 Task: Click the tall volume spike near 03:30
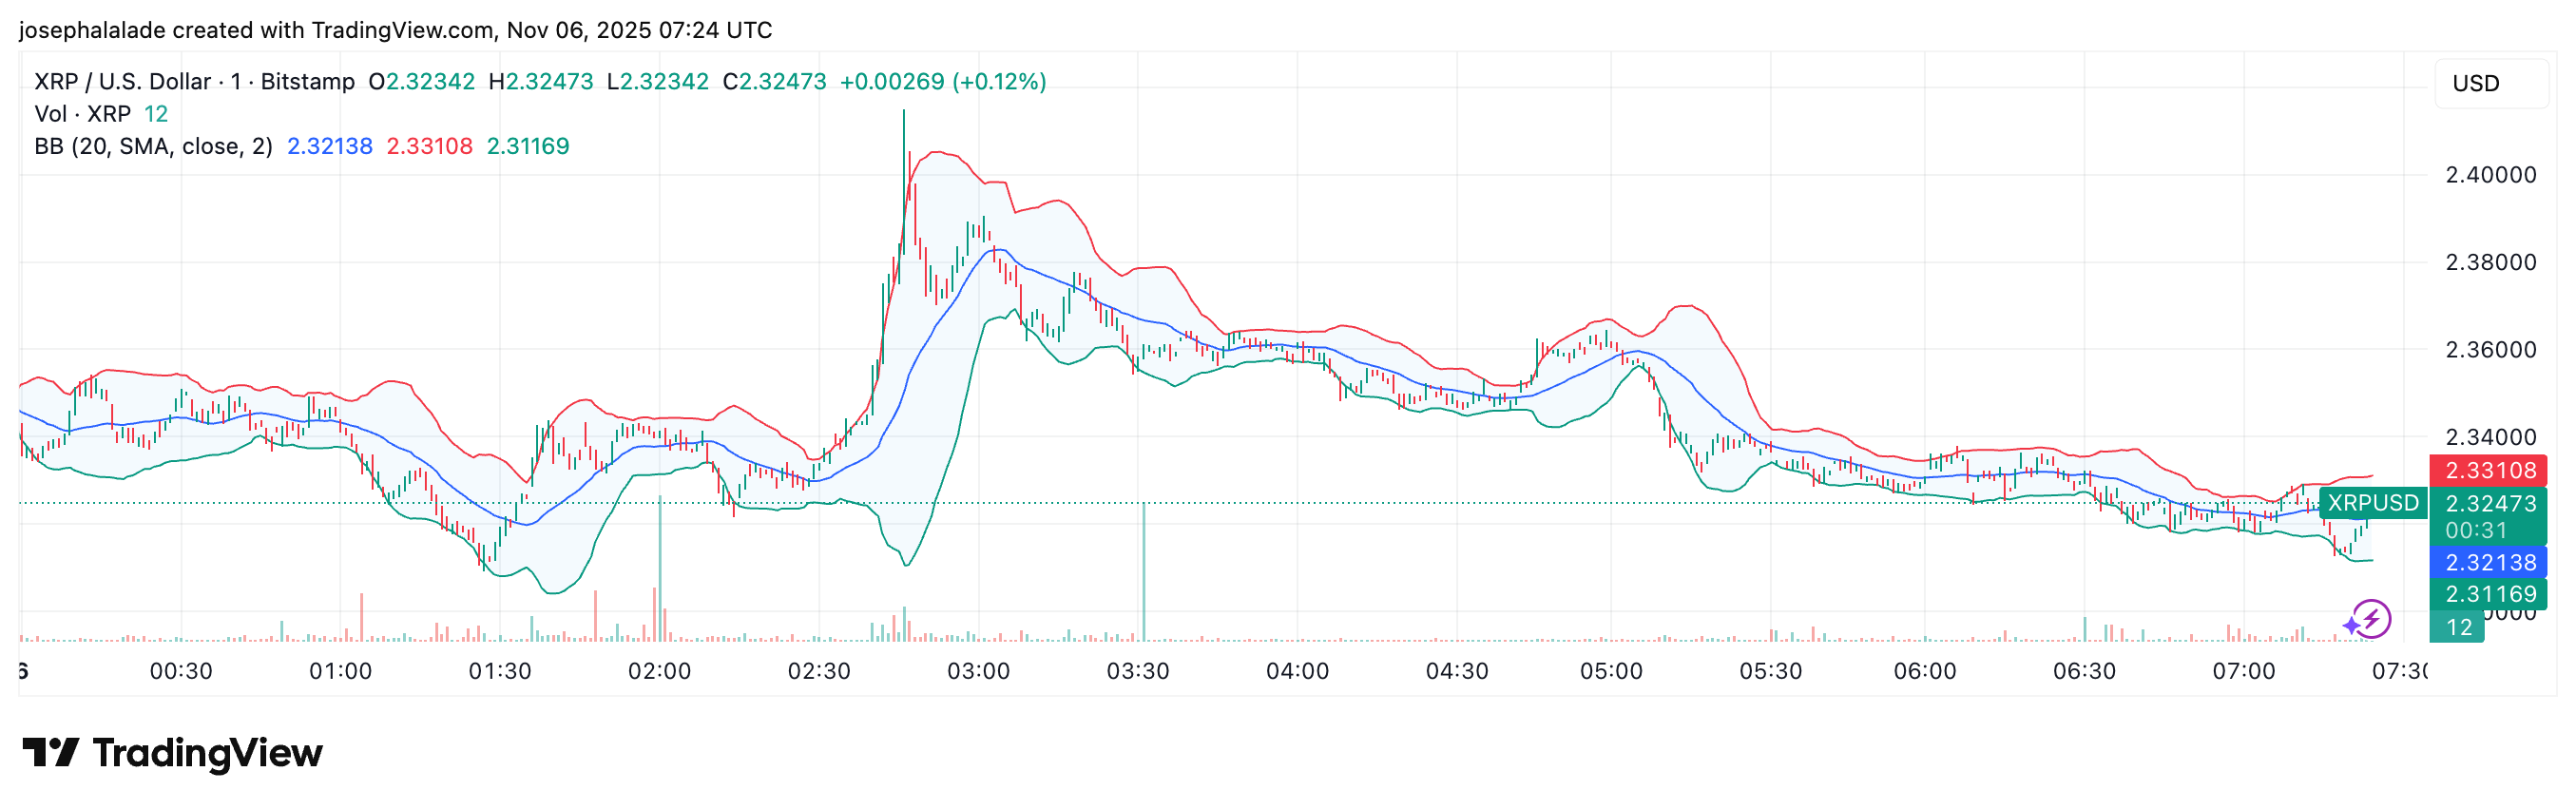pyautogui.click(x=1143, y=570)
